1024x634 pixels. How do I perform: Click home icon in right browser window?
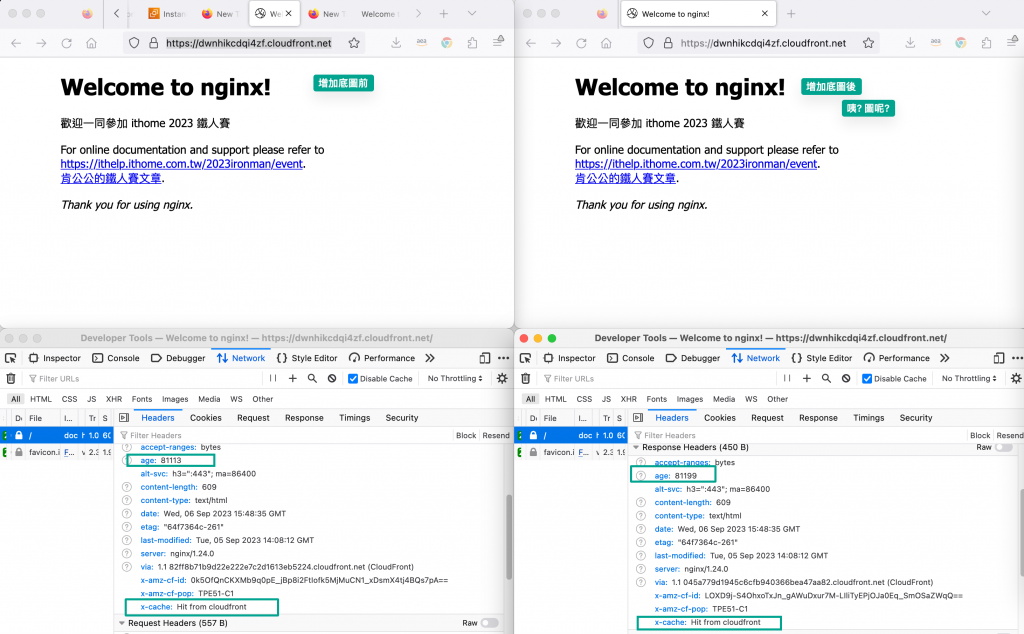tap(606, 43)
